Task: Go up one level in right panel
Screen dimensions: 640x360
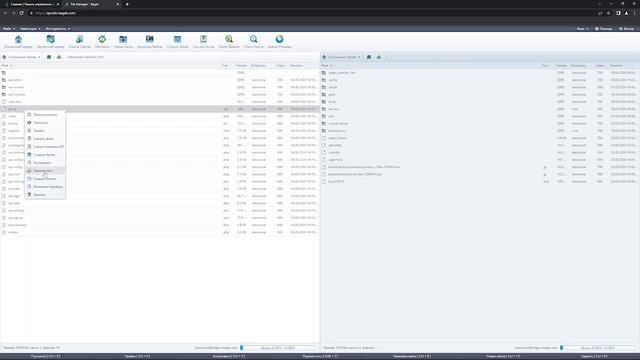Action: pyautogui.click(x=379, y=57)
